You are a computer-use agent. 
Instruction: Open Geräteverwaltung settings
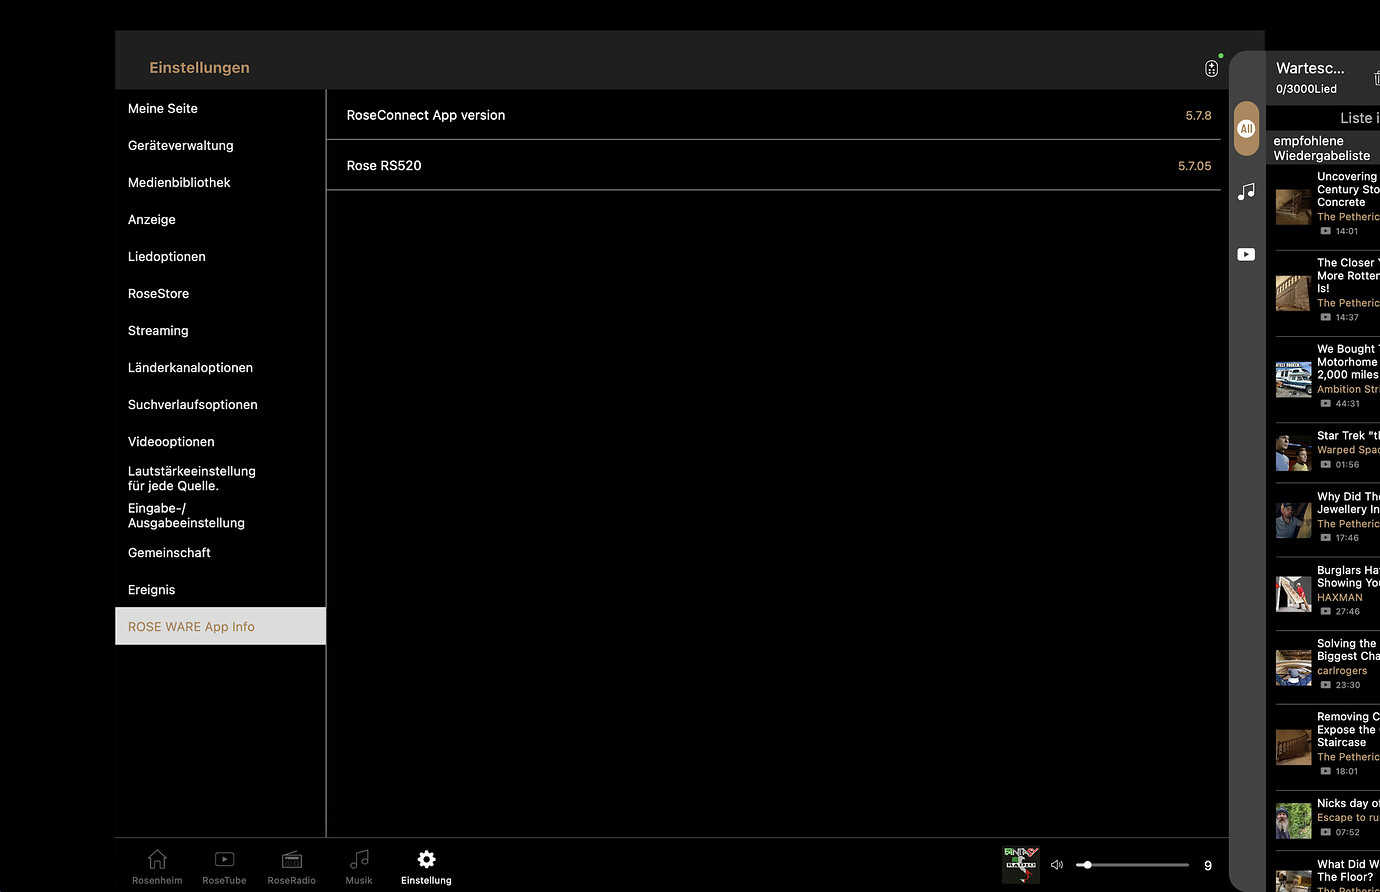220,145
